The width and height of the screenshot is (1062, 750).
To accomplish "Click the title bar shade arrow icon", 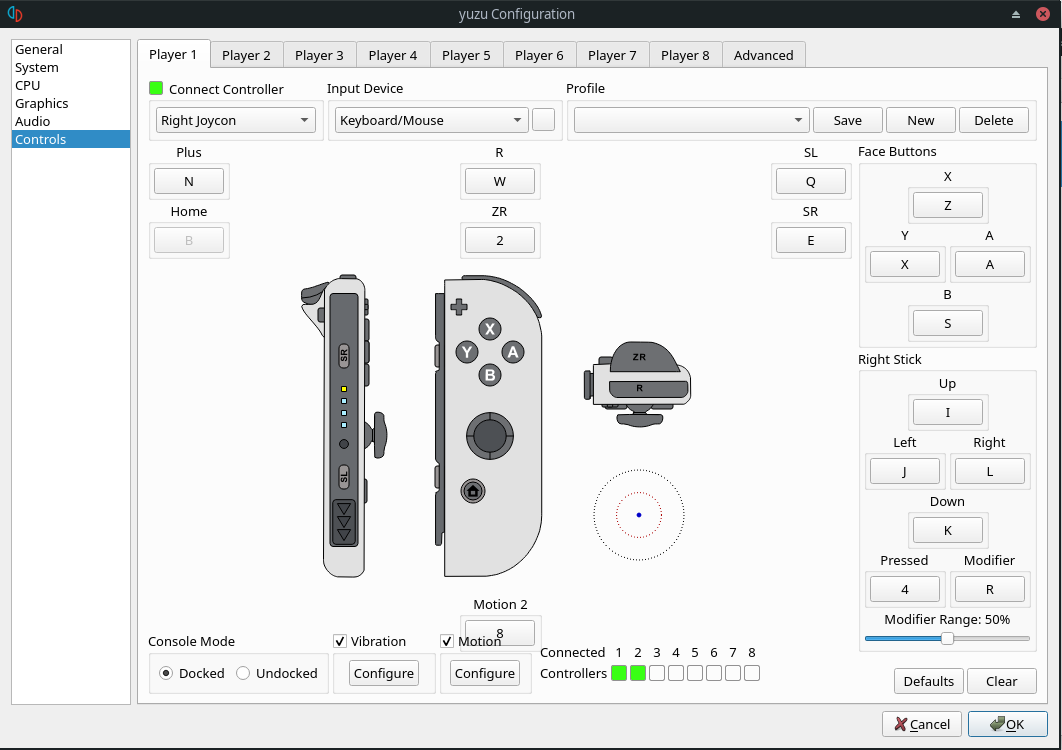I will point(1016,14).
